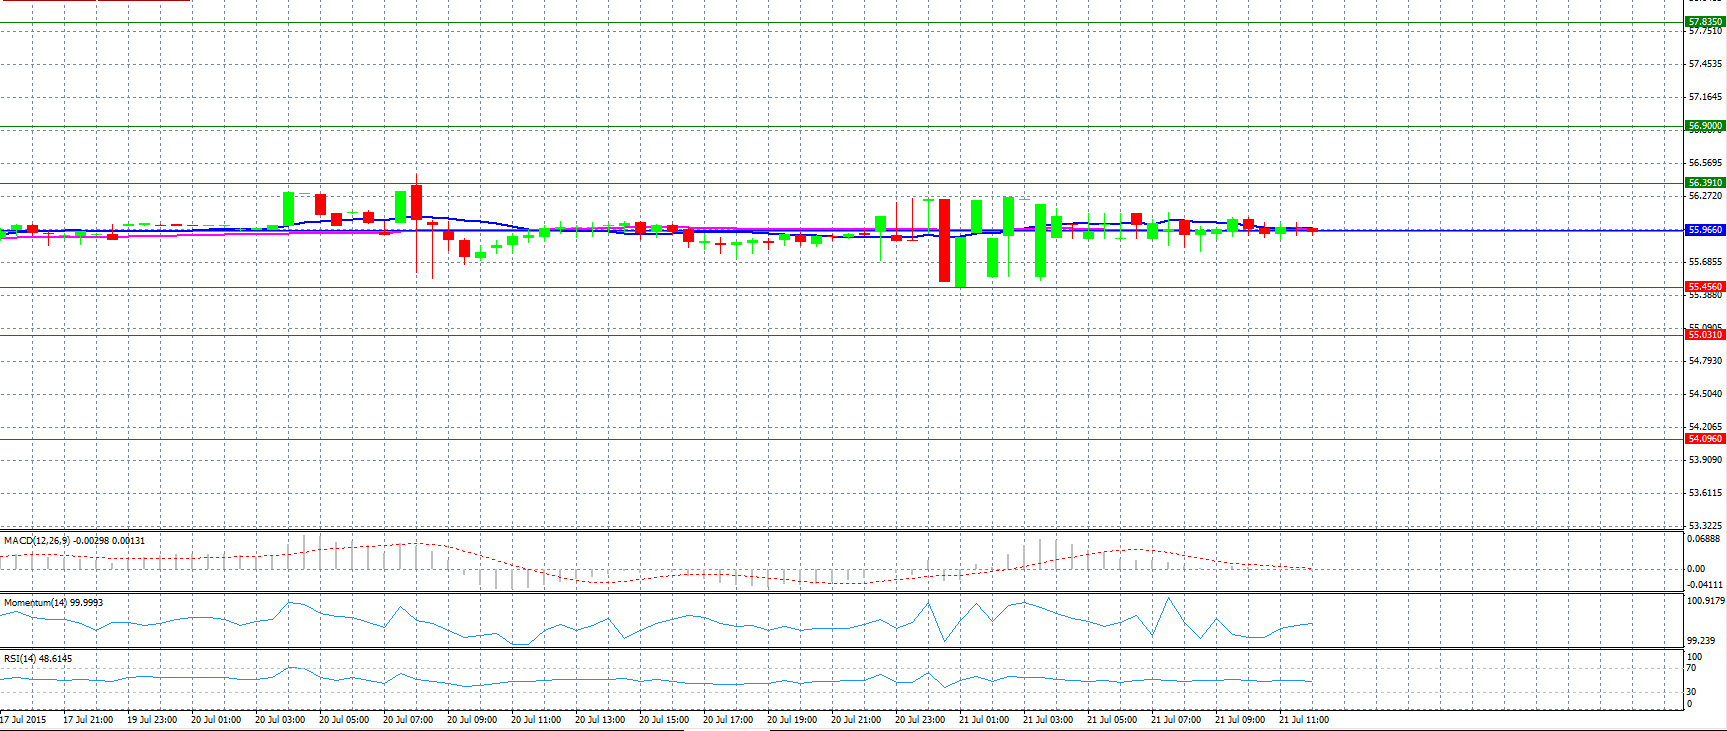Click the MACD scale value 0.06888
The image size is (1727, 731).
[x=1705, y=539]
